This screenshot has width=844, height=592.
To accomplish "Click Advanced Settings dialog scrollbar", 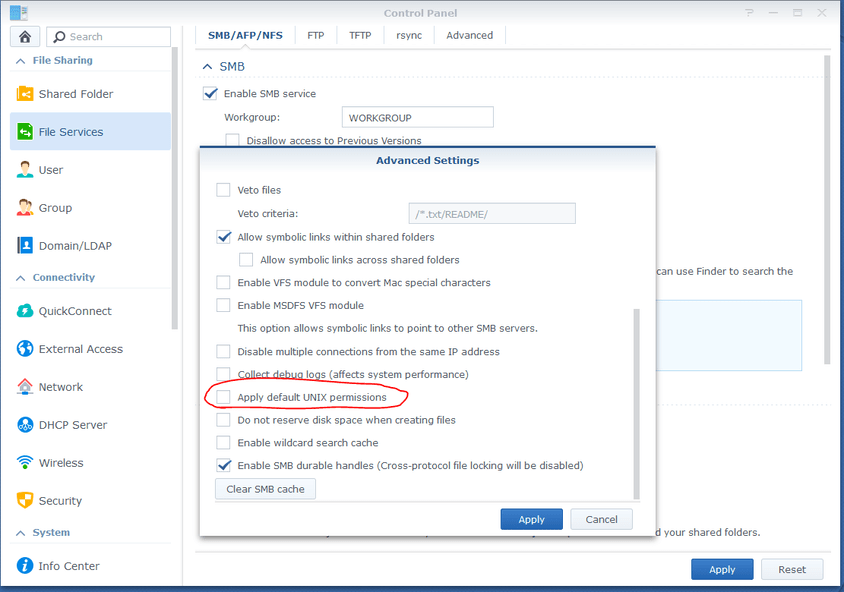I will (636, 404).
